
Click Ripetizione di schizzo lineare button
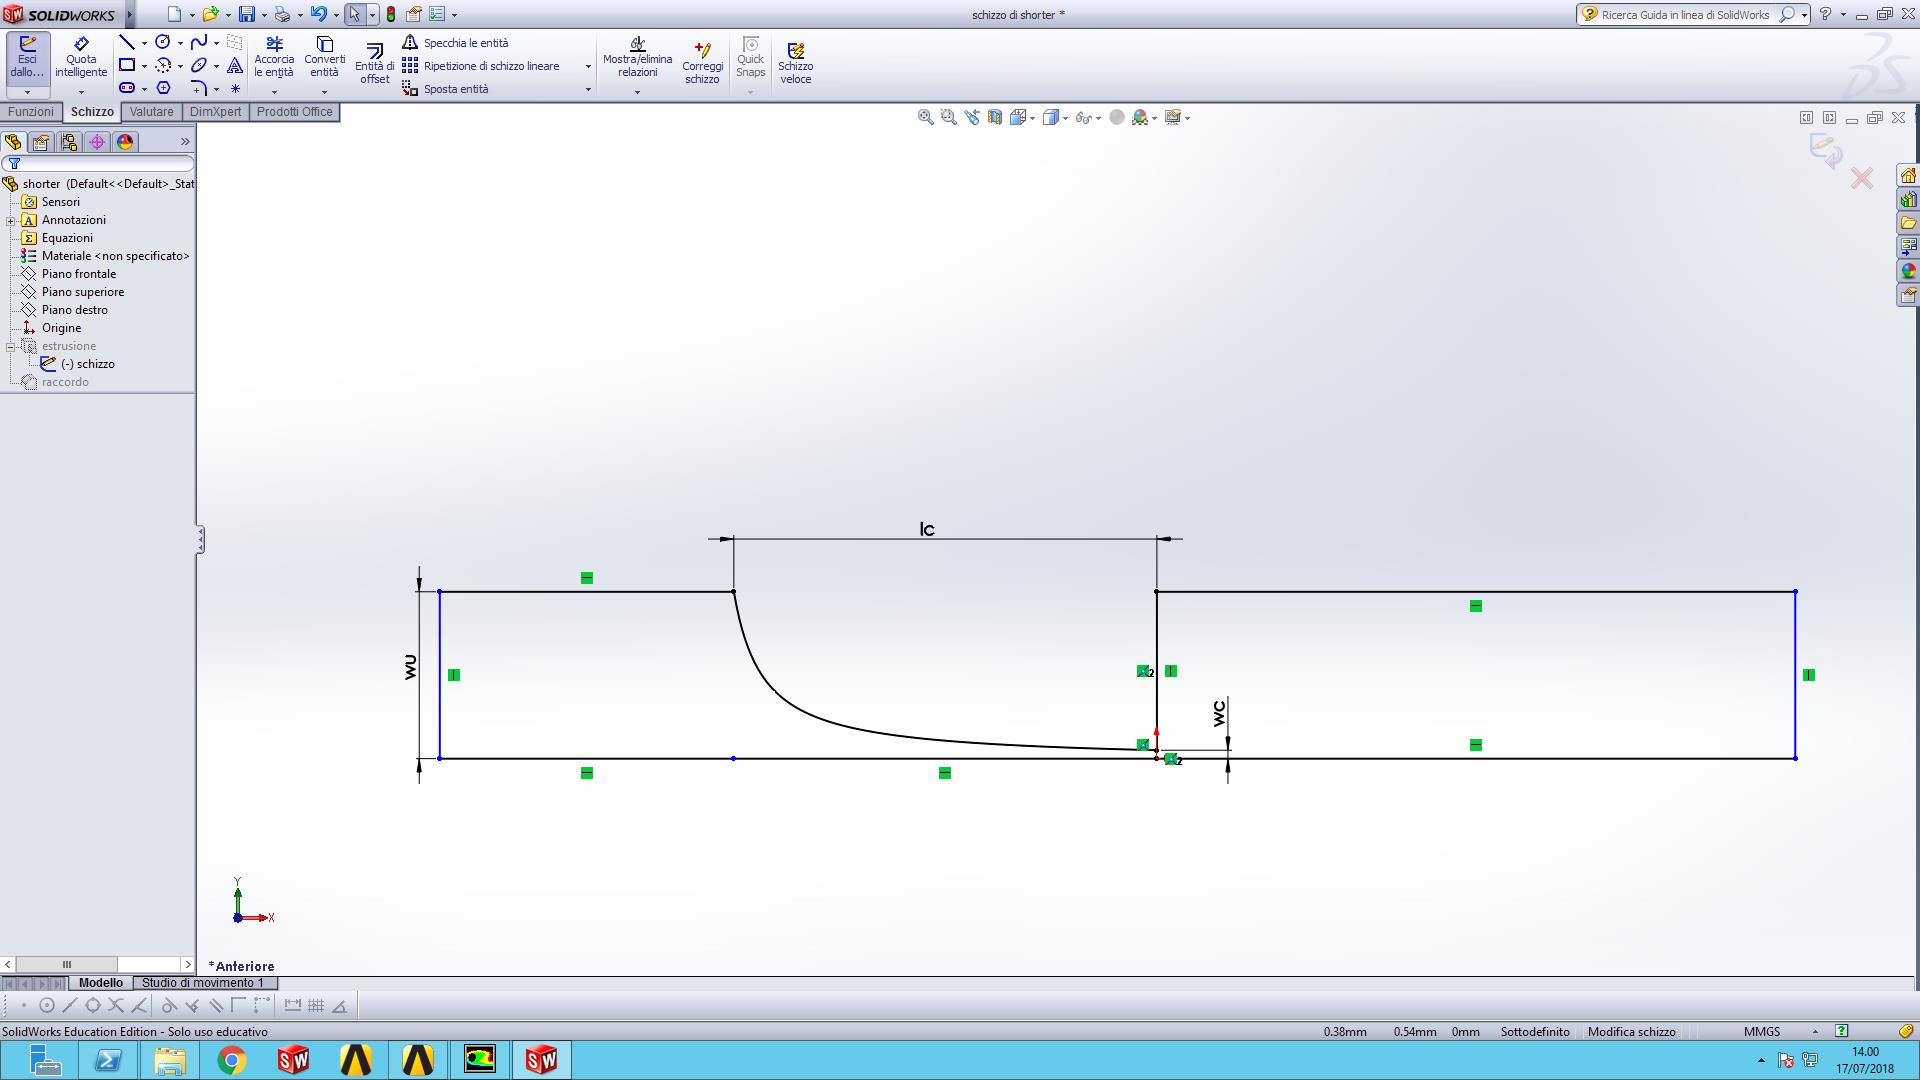point(482,66)
